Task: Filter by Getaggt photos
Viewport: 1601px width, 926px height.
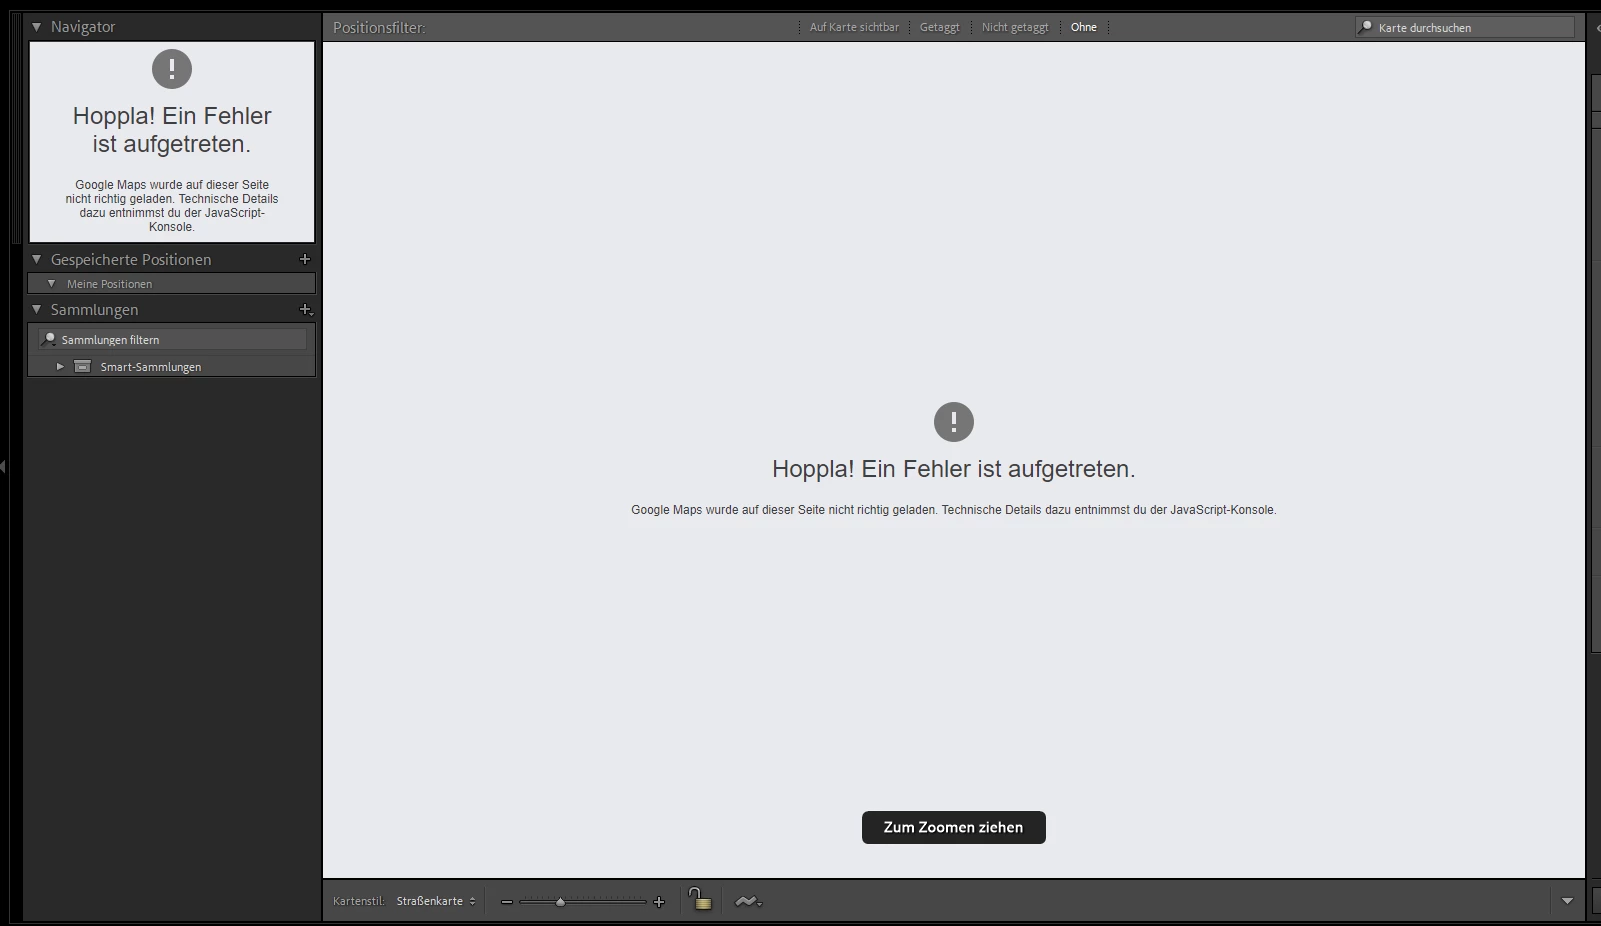Action: click(939, 28)
